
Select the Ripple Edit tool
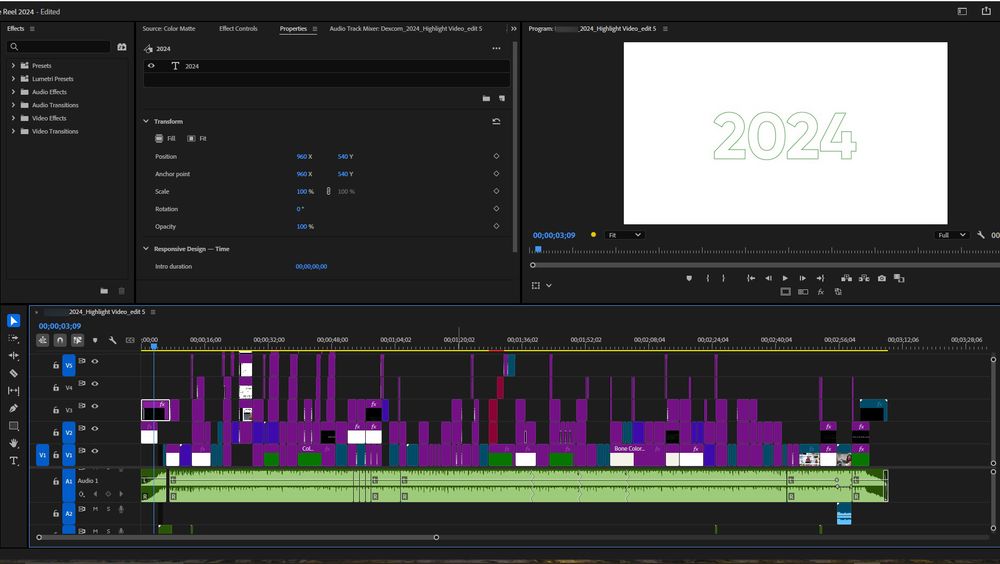click(14, 356)
